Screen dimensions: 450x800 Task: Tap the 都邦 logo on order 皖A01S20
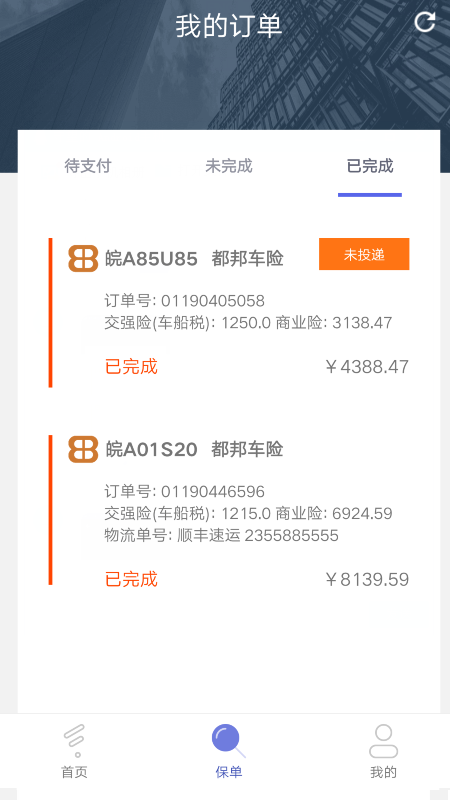(83, 449)
